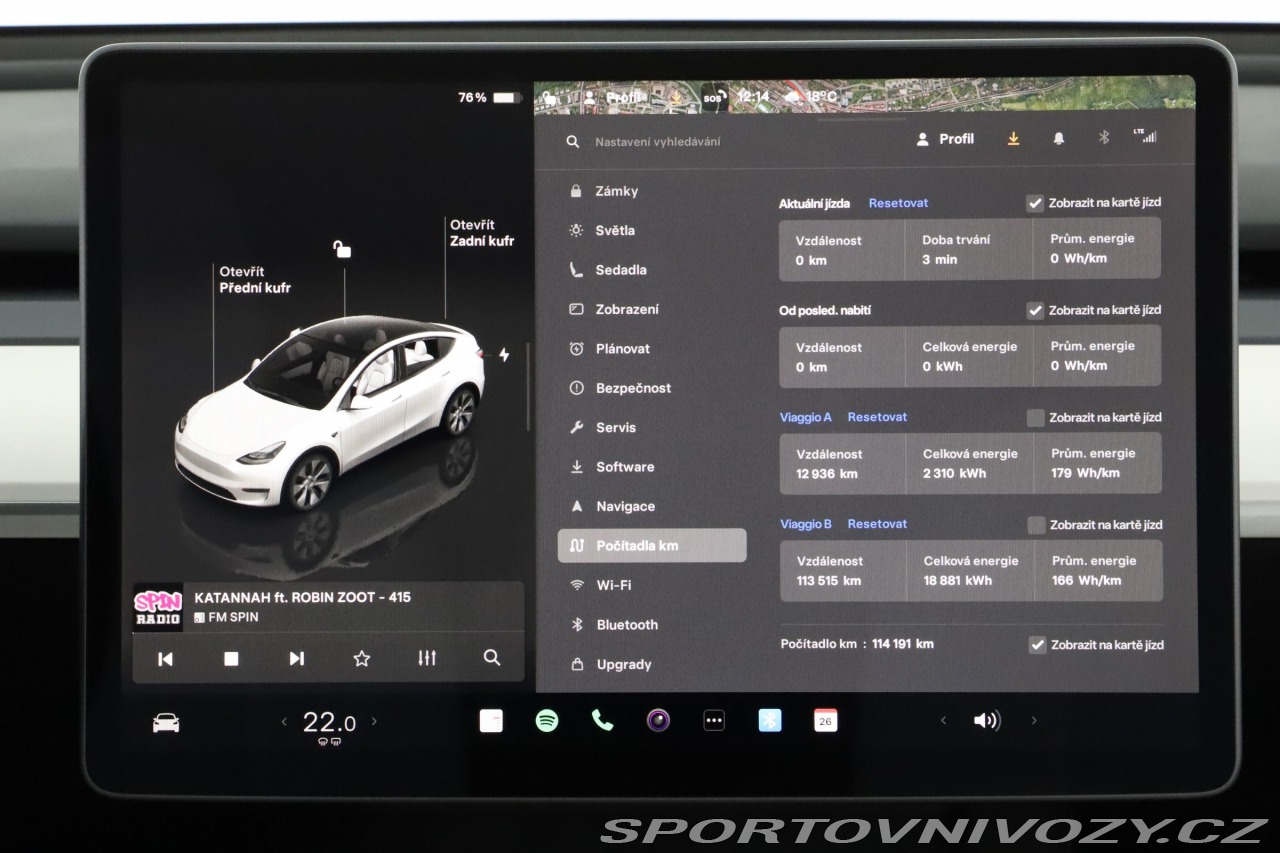Rename trip Viaggio B label
Image resolution: width=1280 pixels, height=853 pixels.
coord(805,524)
